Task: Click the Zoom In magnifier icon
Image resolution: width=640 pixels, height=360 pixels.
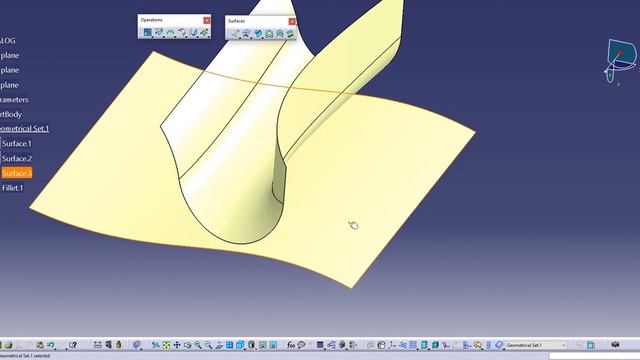Action: click(x=198, y=345)
